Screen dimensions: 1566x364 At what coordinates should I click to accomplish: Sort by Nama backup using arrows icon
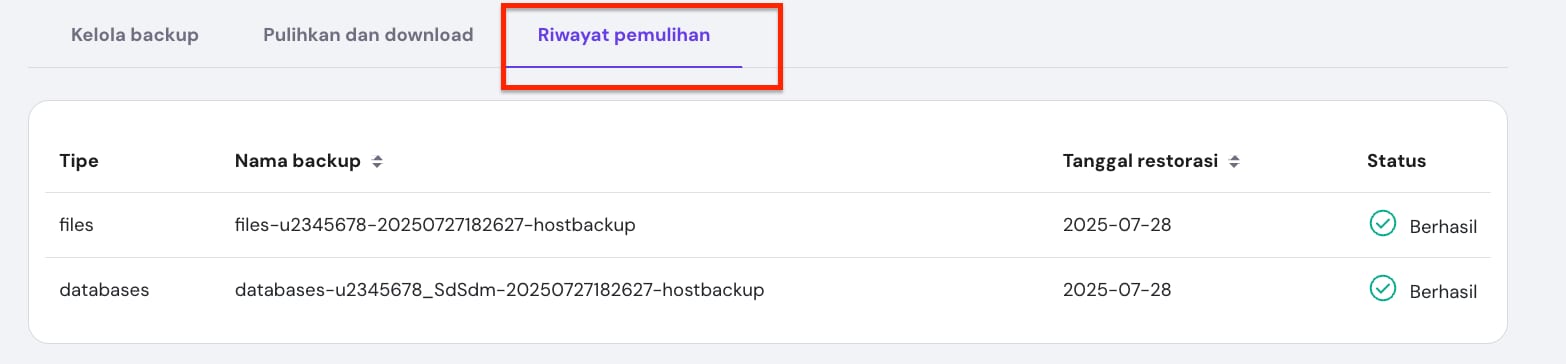[377, 162]
